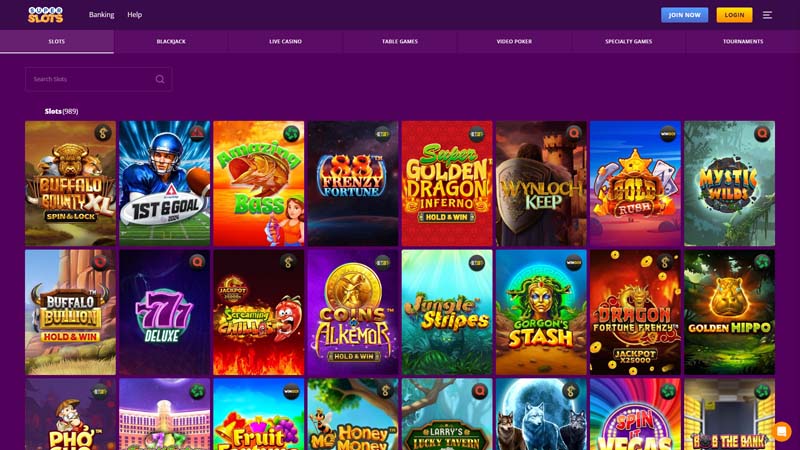The width and height of the screenshot is (800, 450).
Task: Open Buffalo Bounty XL game thumbnail
Action: (x=70, y=184)
